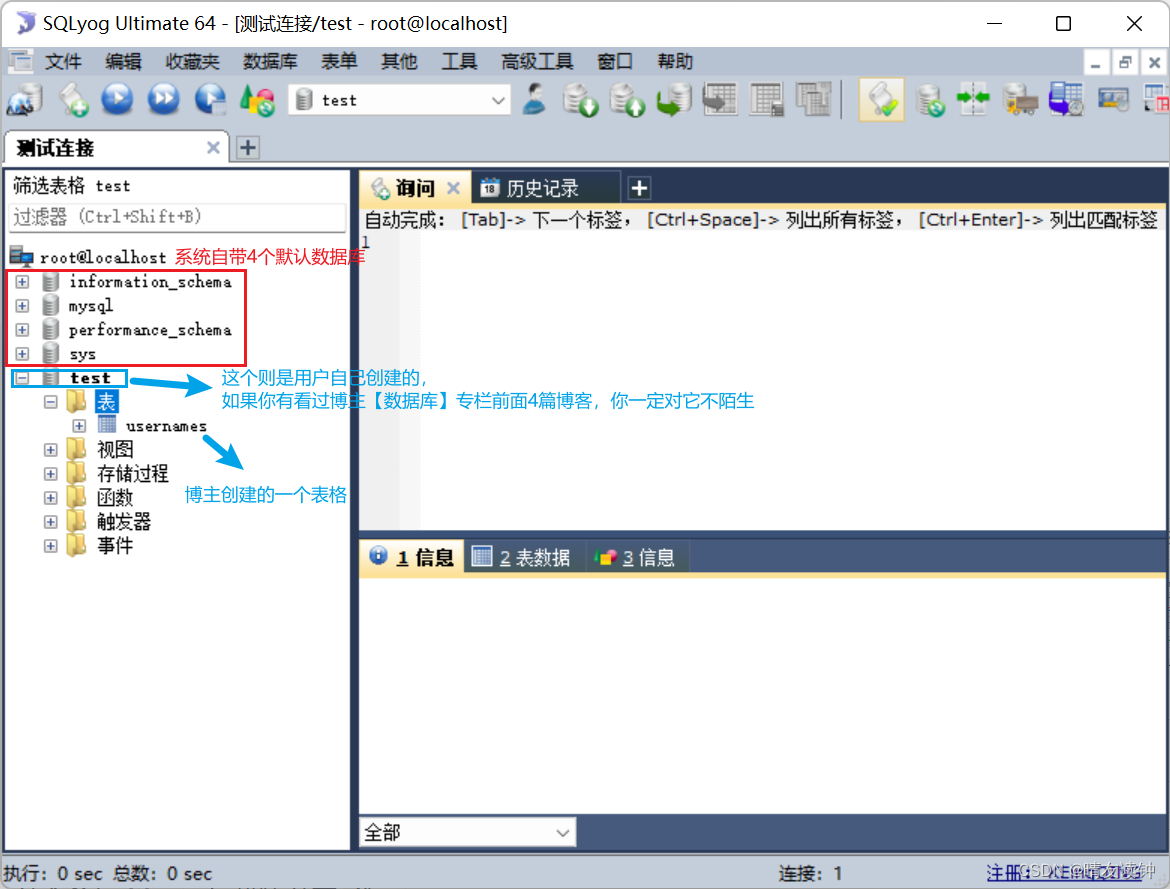Image resolution: width=1170 pixels, height=889 pixels.
Task: Expand the 函数 folder
Action: tap(51, 497)
